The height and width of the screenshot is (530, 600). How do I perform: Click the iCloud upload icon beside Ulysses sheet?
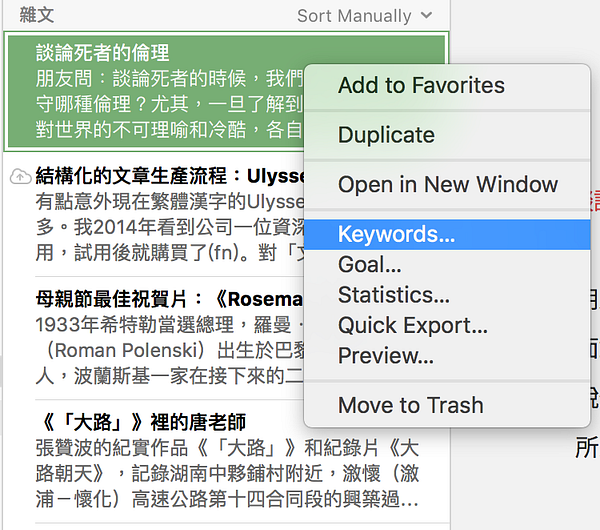point(20,176)
